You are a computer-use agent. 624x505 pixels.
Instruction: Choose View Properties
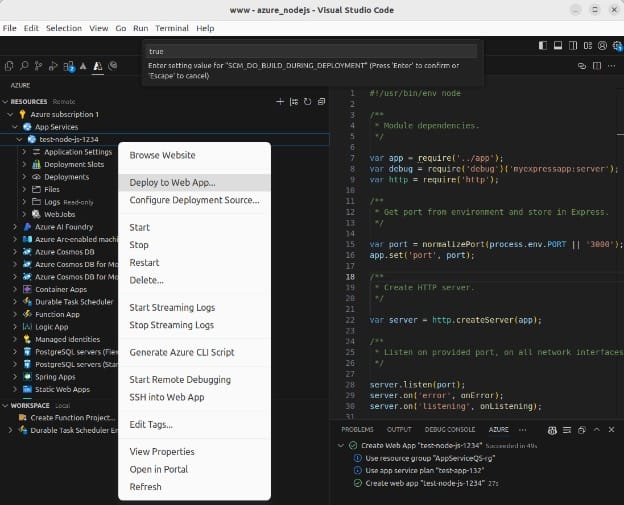[x=194, y=452]
